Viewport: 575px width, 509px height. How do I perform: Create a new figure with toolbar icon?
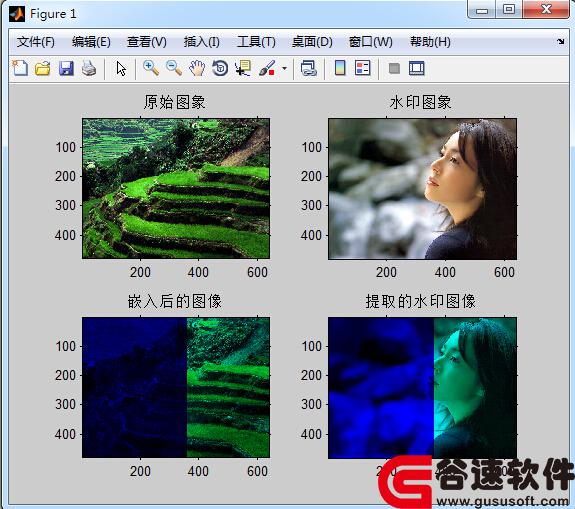pyautogui.click(x=20, y=68)
